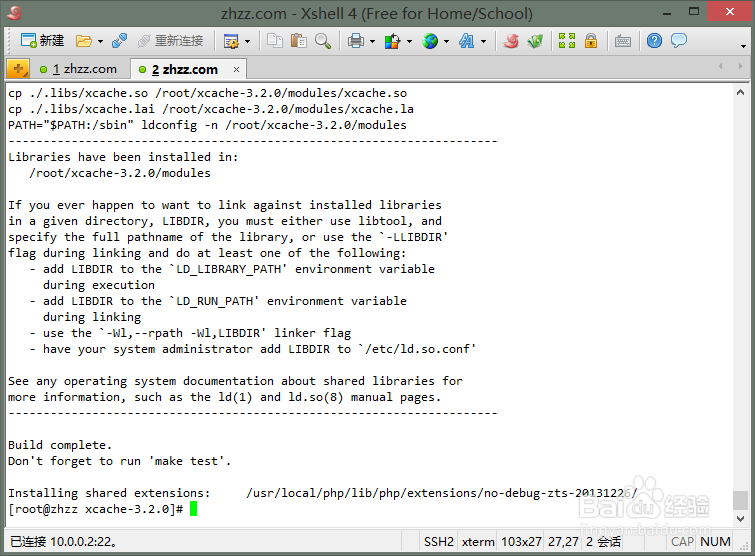Click the 103x27 terminal size indicator
The height and width of the screenshot is (556, 755).
pos(521,542)
